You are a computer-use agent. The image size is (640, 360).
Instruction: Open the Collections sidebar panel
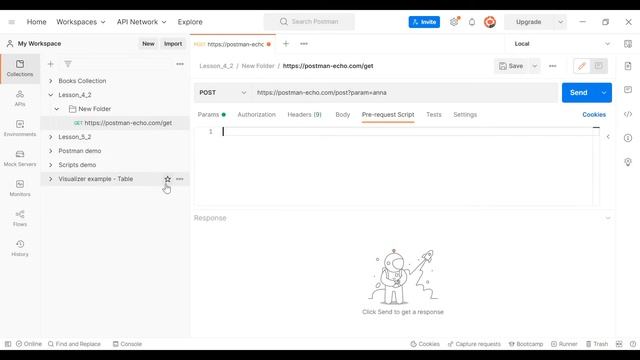click(20, 68)
